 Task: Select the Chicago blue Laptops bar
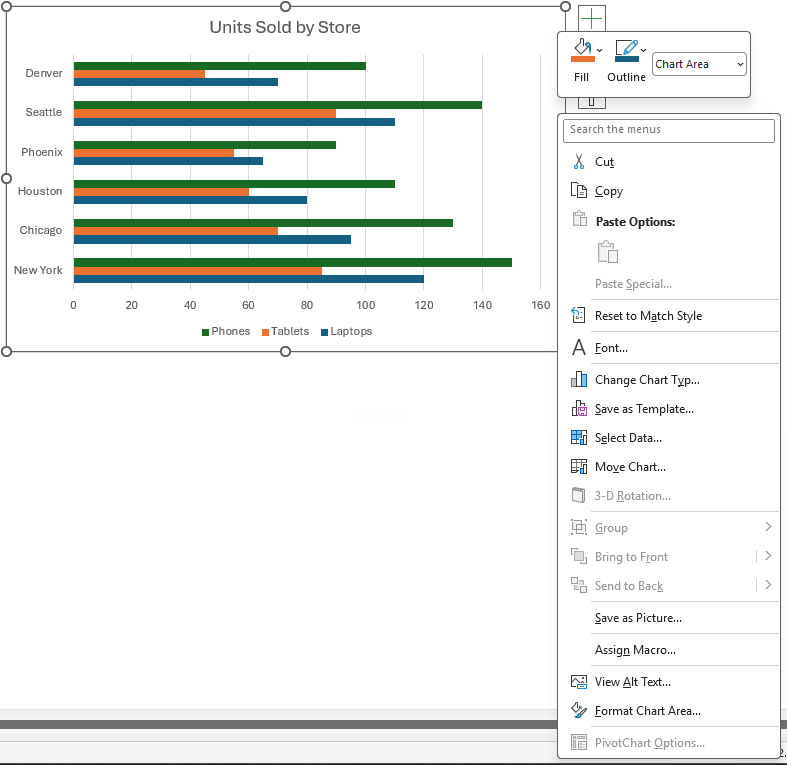click(212, 239)
